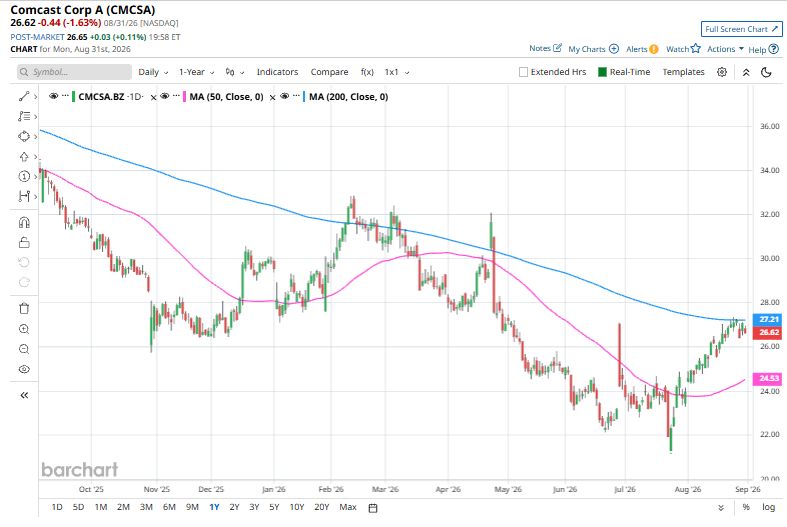This screenshot has width=787, height=527.
Task: Open the Actions dropdown menu
Action: [x=725, y=49]
